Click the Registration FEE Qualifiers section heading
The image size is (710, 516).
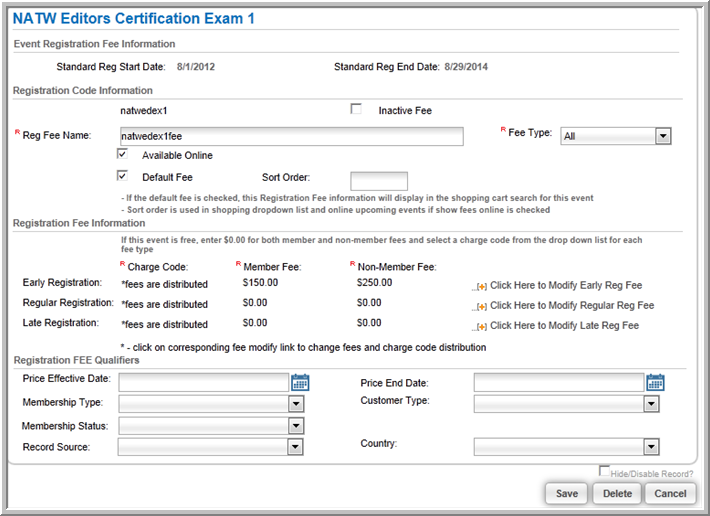point(77,360)
